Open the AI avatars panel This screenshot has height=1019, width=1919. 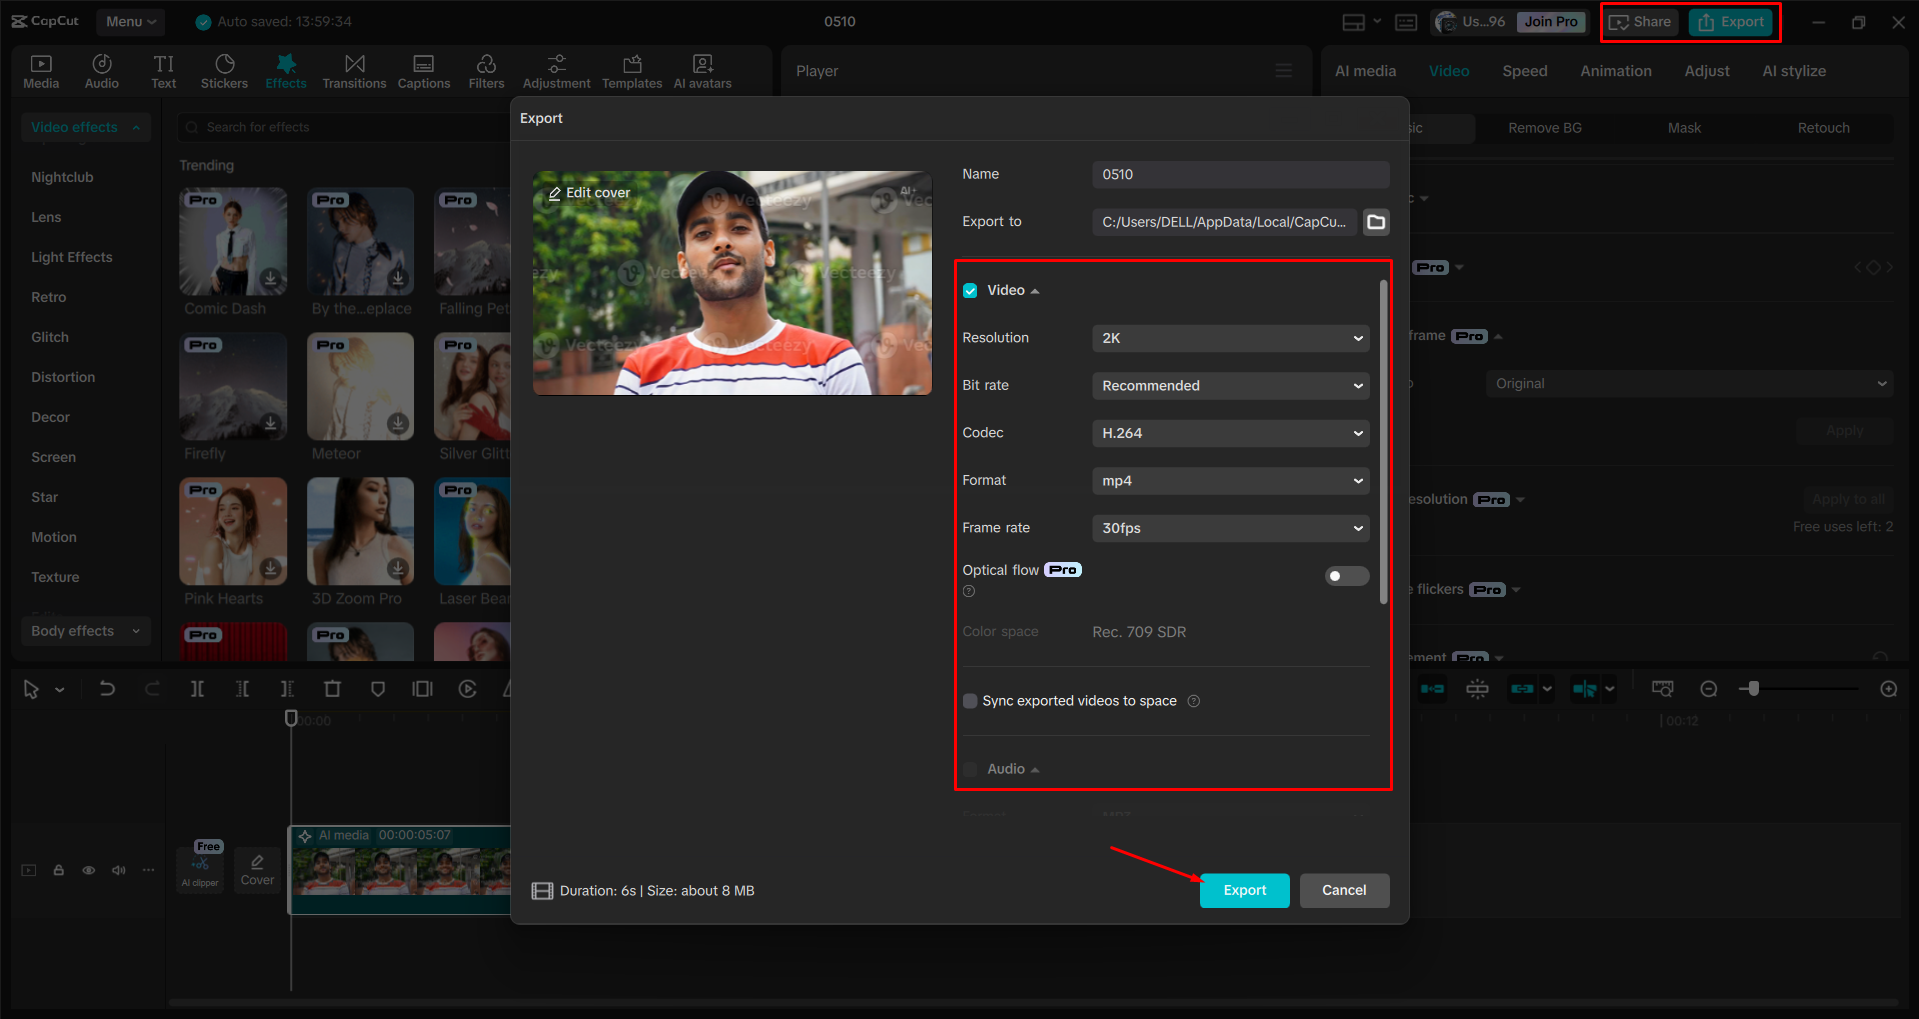coord(701,70)
